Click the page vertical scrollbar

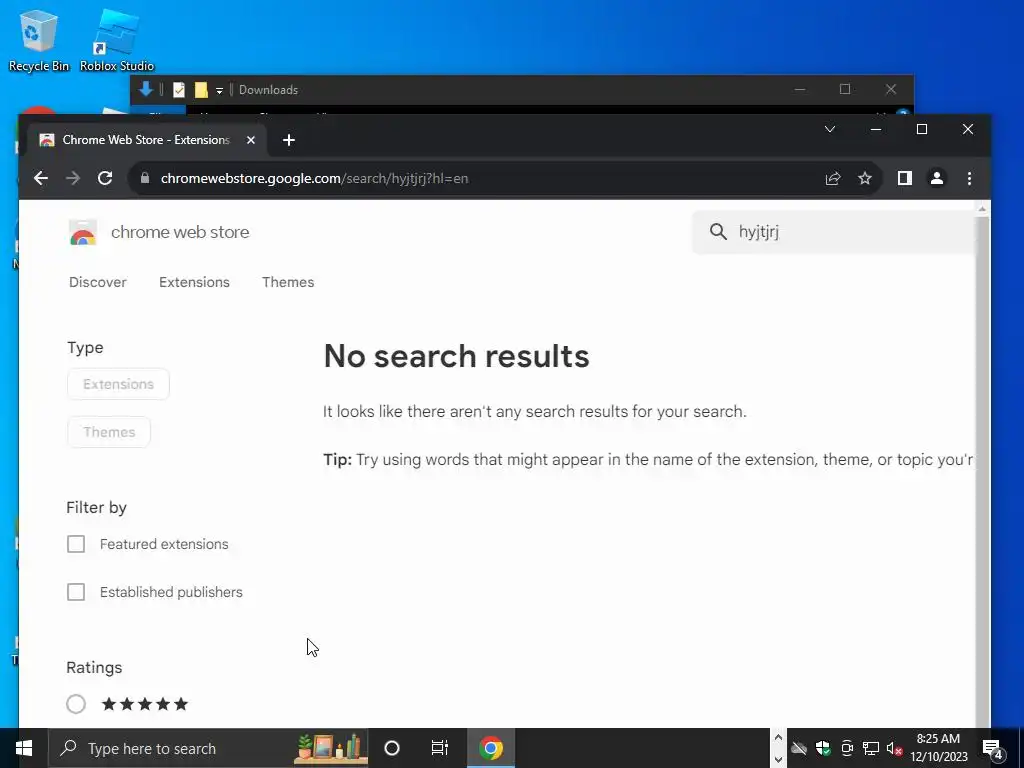tap(982, 470)
